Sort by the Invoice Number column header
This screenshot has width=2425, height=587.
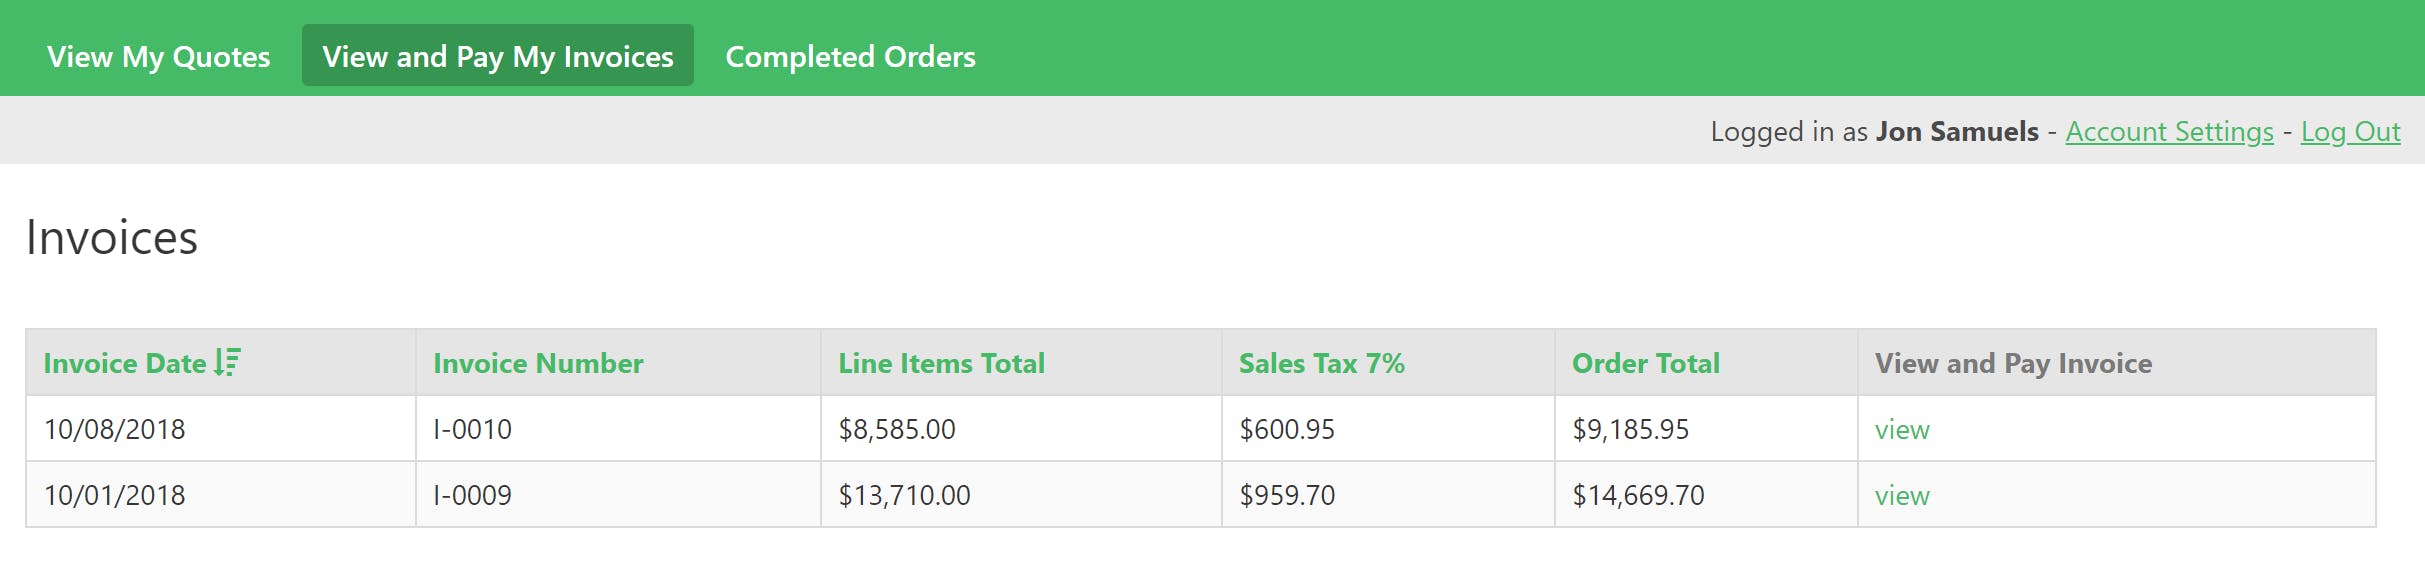coord(538,363)
